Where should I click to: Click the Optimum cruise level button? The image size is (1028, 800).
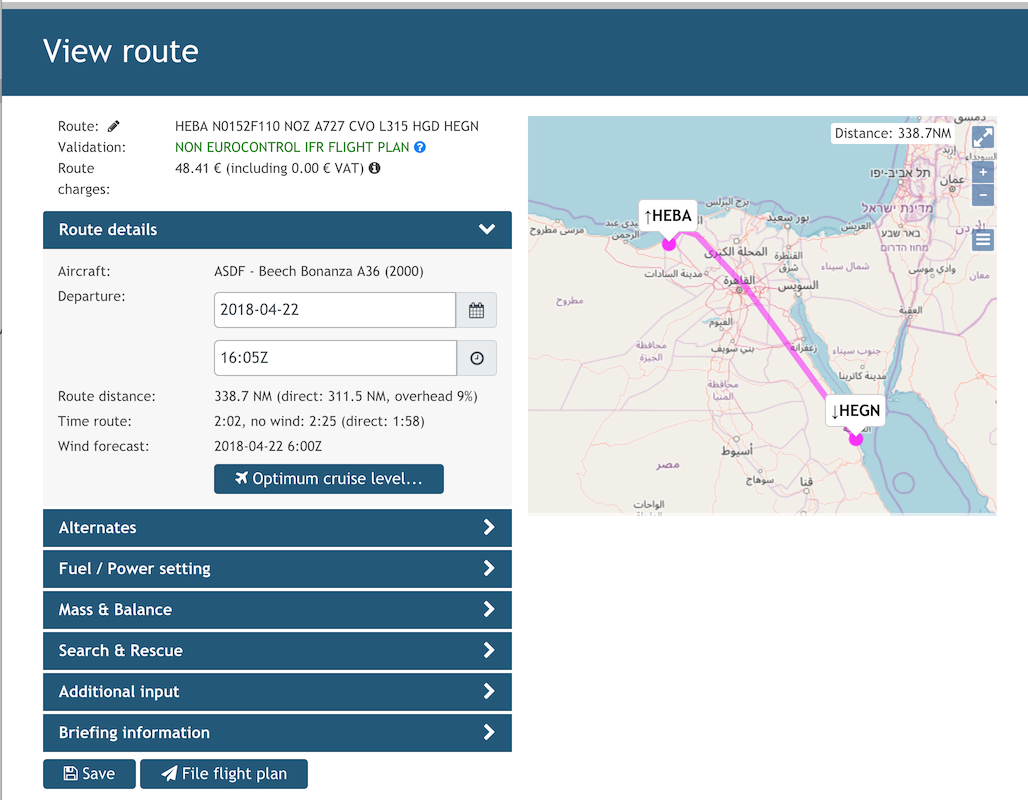tap(328, 479)
